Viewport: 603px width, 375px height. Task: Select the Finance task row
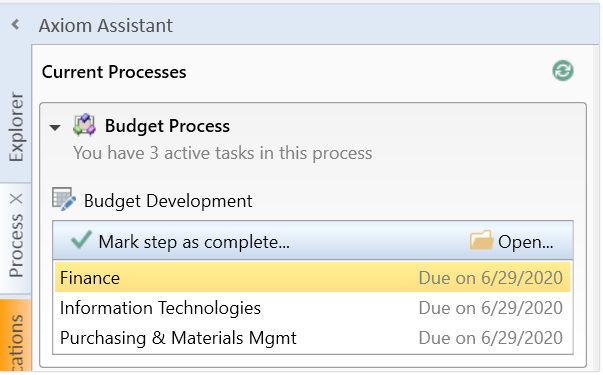[x=313, y=277]
